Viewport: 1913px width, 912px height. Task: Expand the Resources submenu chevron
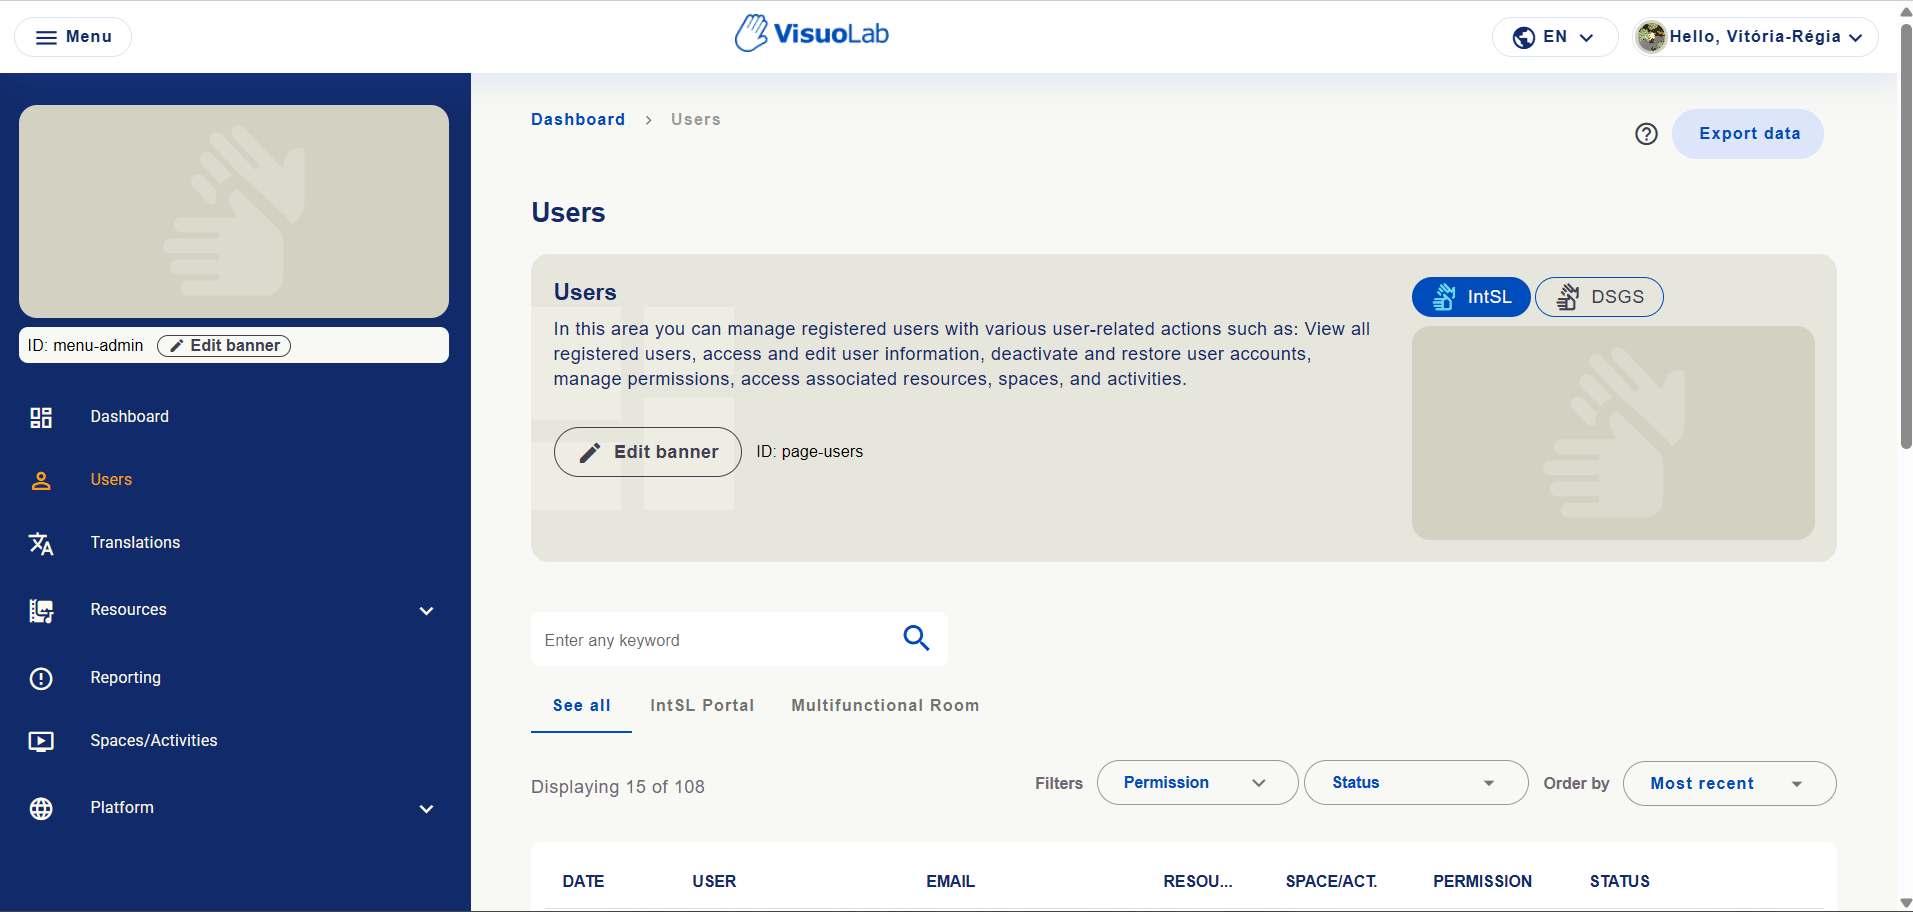coord(426,610)
